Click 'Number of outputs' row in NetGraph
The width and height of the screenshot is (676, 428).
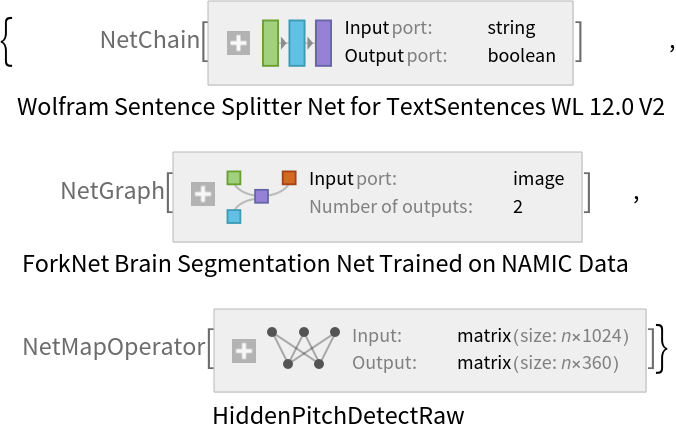pos(389,208)
